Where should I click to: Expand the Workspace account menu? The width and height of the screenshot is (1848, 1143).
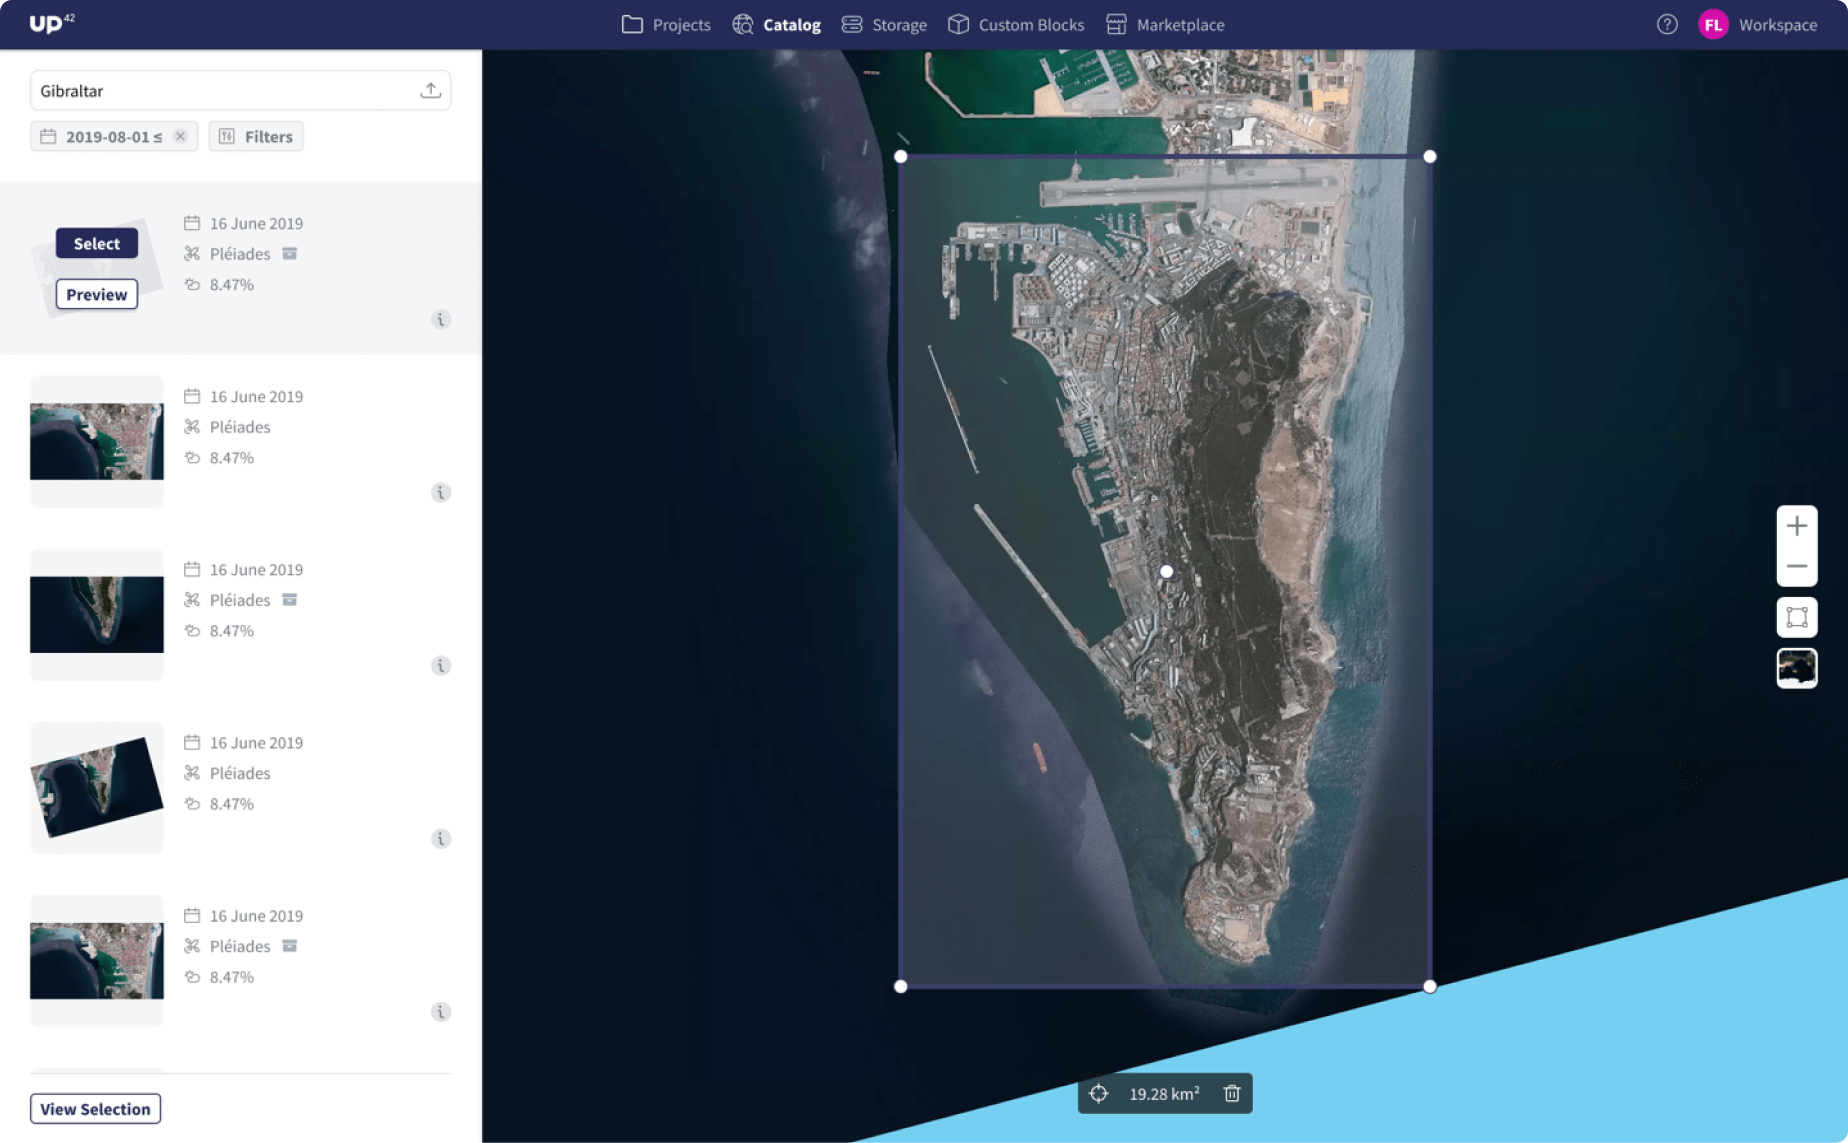[1759, 25]
